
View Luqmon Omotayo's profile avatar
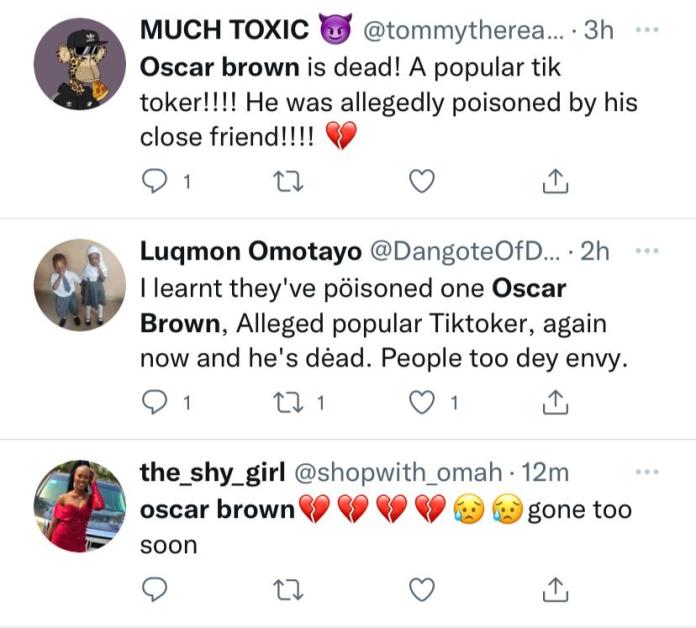[80, 285]
